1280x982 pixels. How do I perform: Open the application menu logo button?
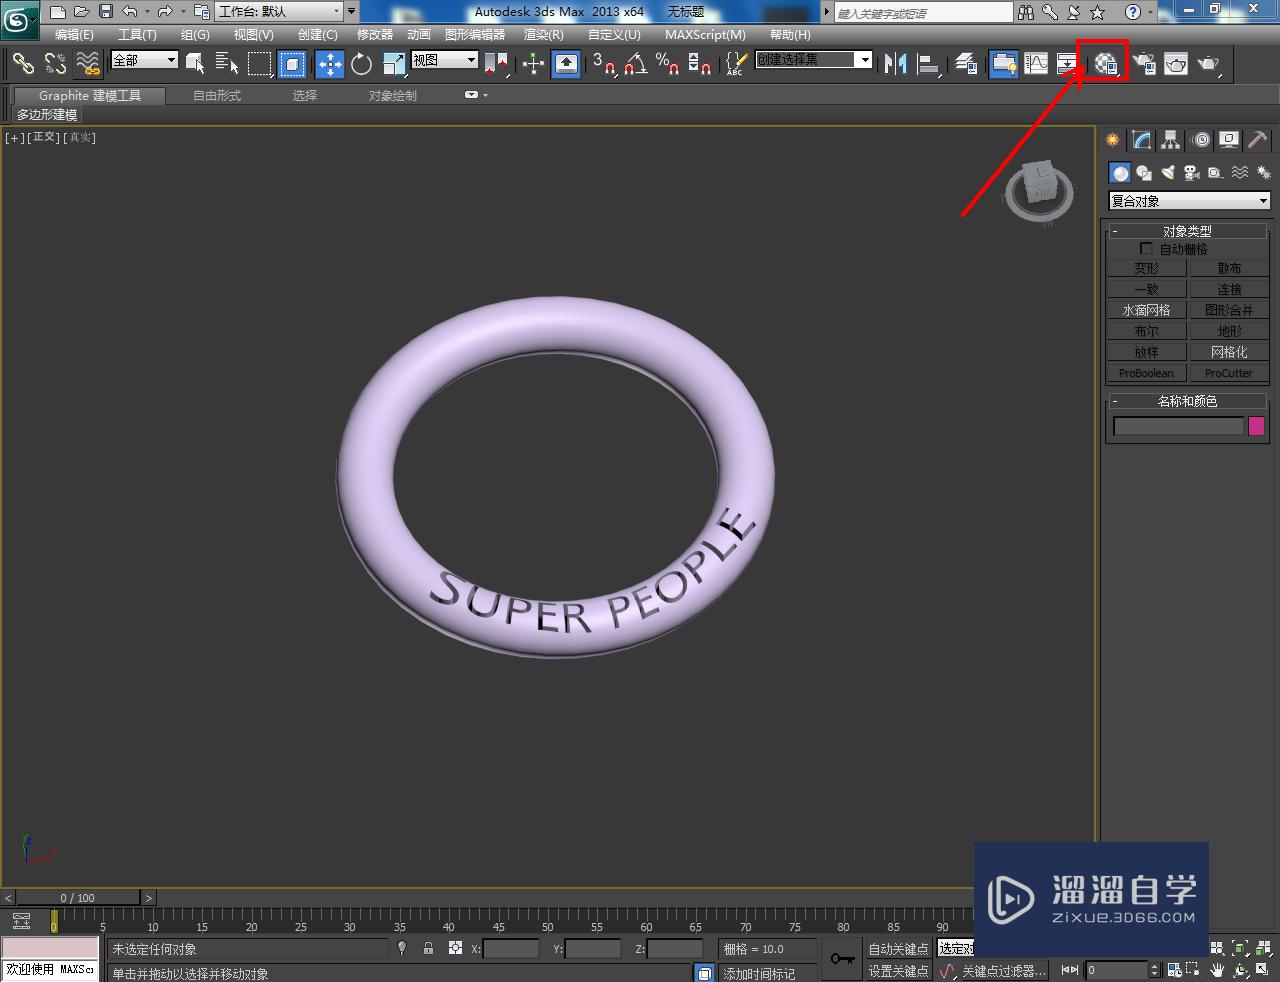19,19
